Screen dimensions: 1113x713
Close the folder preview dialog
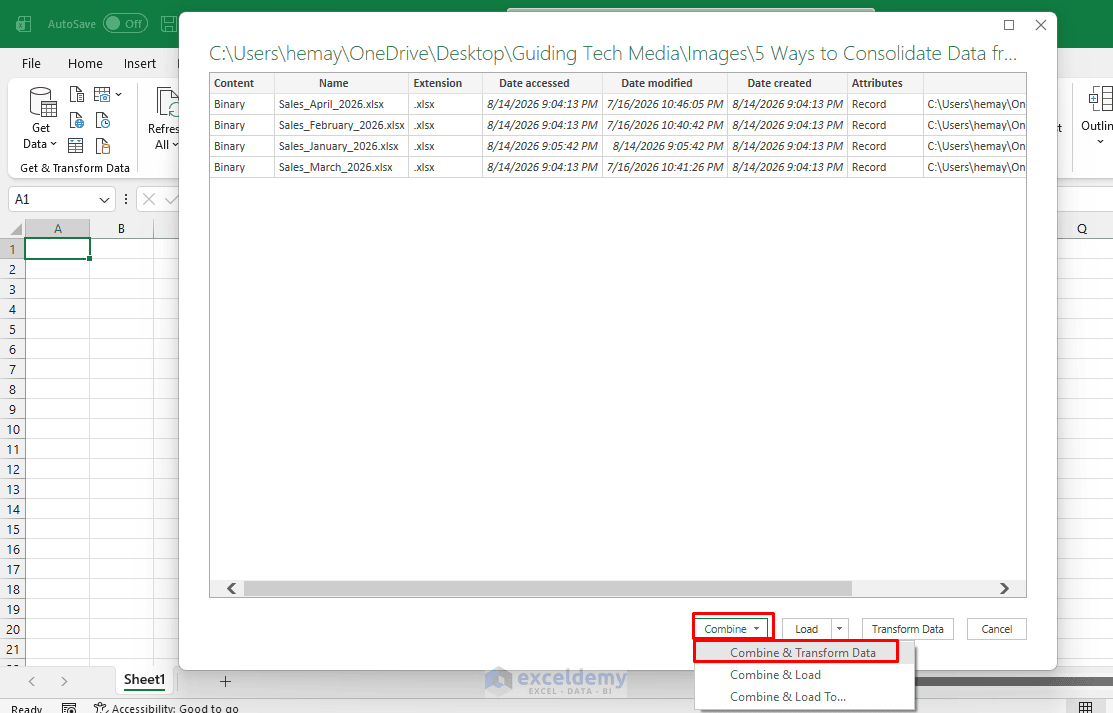(1041, 25)
